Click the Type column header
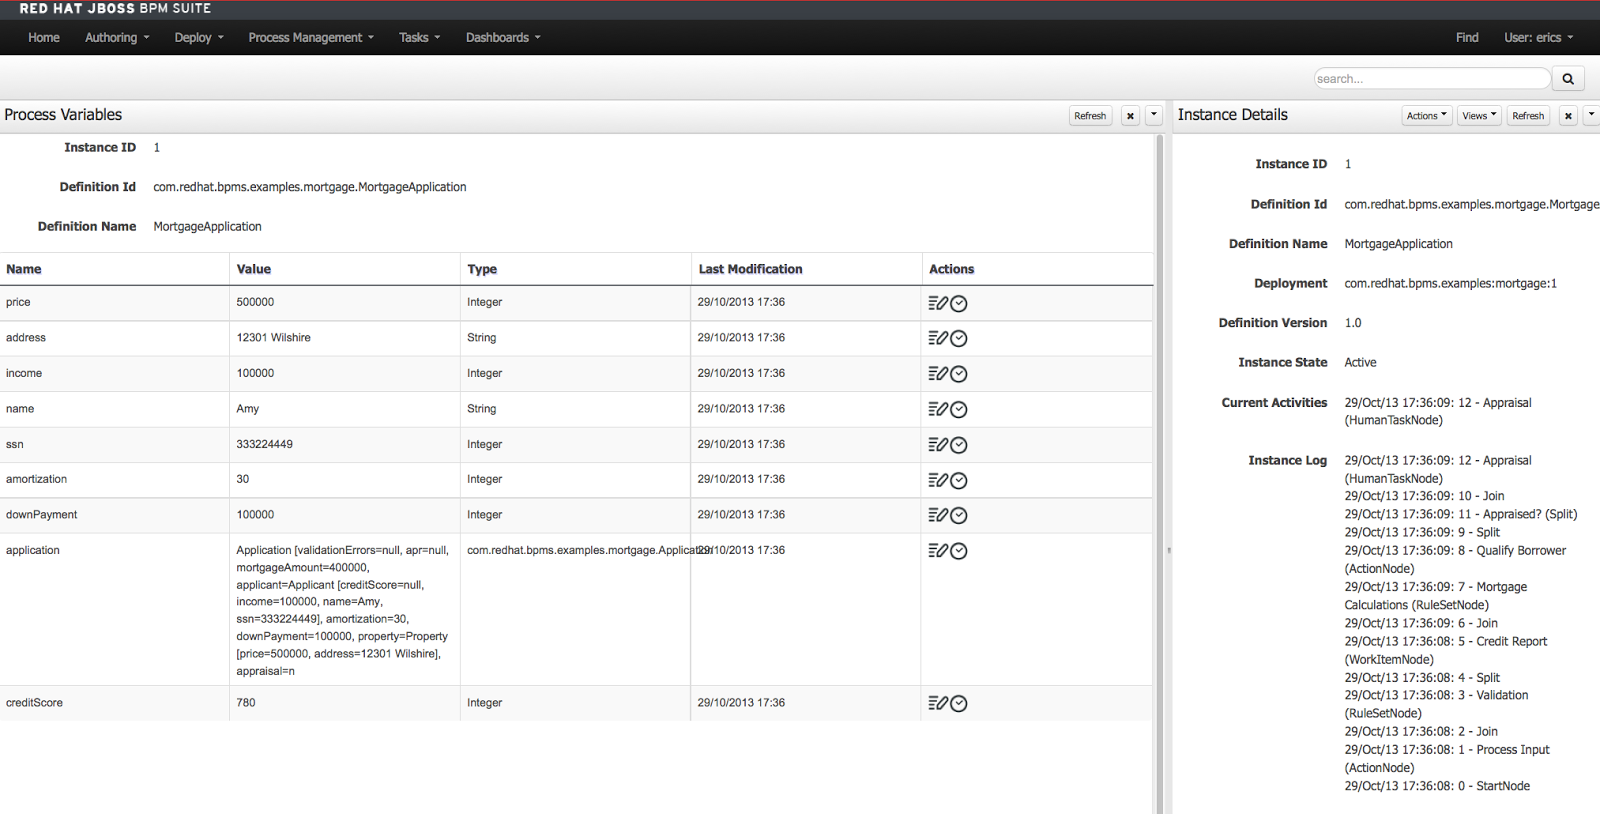This screenshot has height=814, width=1600. click(x=482, y=269)
